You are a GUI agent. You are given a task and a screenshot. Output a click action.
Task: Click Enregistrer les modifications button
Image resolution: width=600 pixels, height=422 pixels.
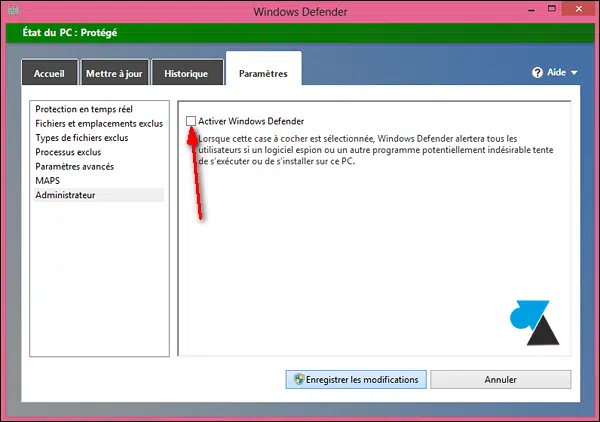tap(356, 380)
